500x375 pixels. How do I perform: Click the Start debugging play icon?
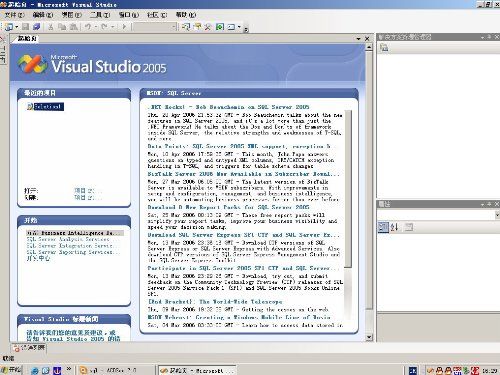pos(124,27)
